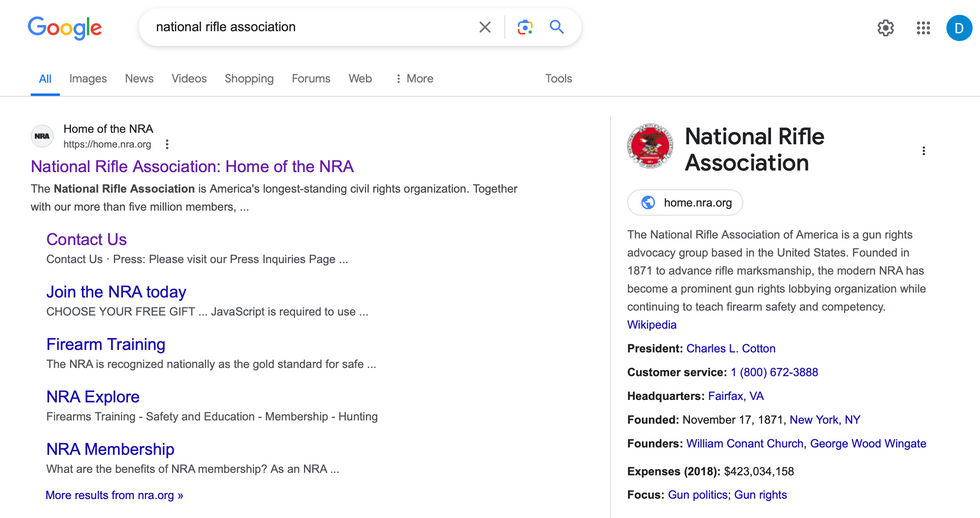The width and height of the screenshot is (980, 518).
Task: Click the 'National Rifle Association' panel title
Action: (754, 149)
